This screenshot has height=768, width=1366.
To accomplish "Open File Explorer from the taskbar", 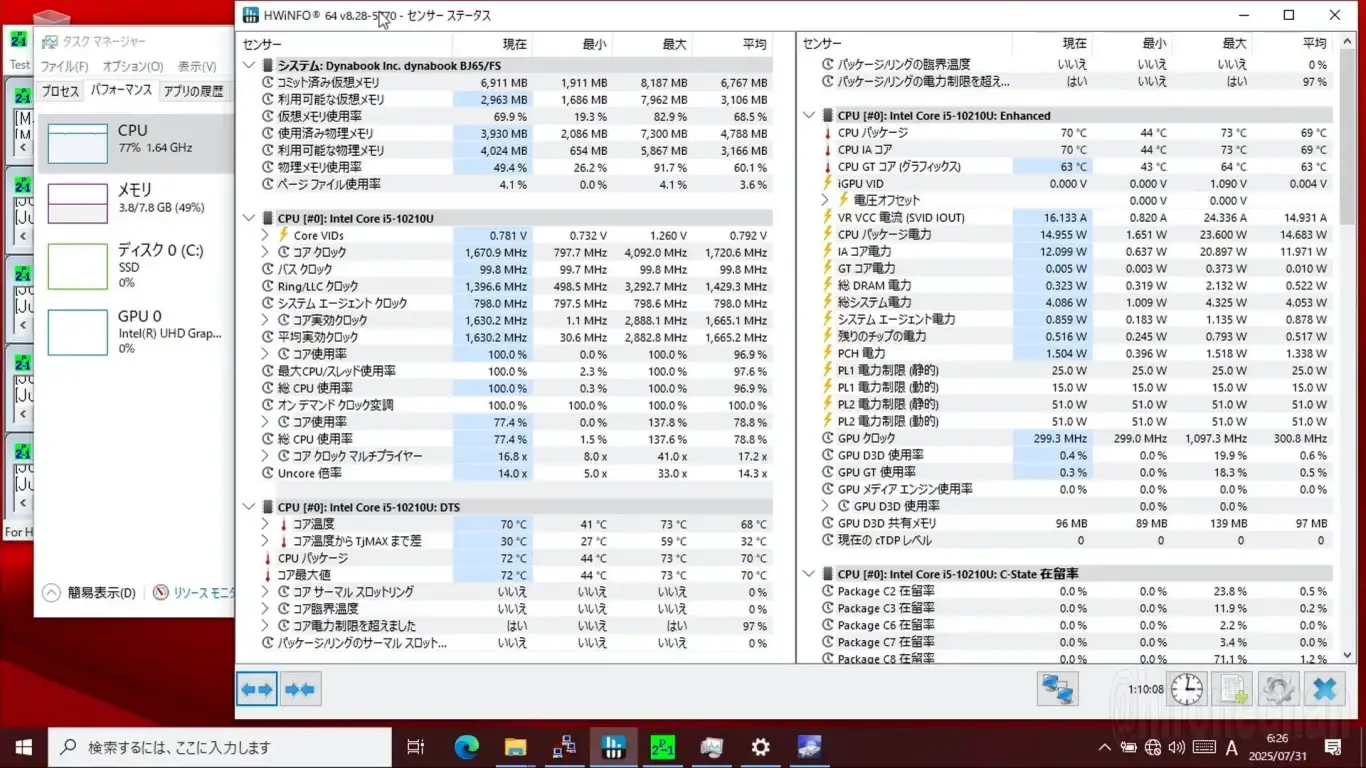I will [515, 746].
